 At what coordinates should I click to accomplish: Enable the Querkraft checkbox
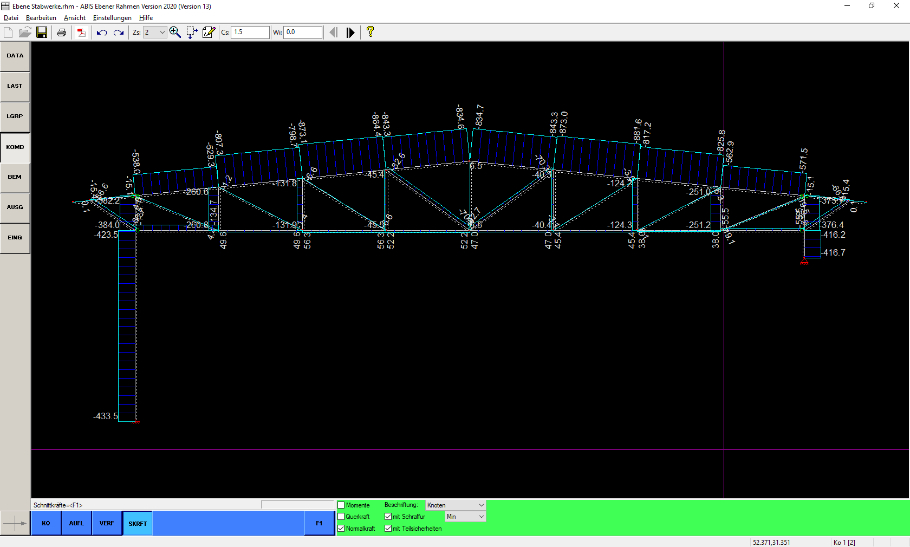point(341,517)
